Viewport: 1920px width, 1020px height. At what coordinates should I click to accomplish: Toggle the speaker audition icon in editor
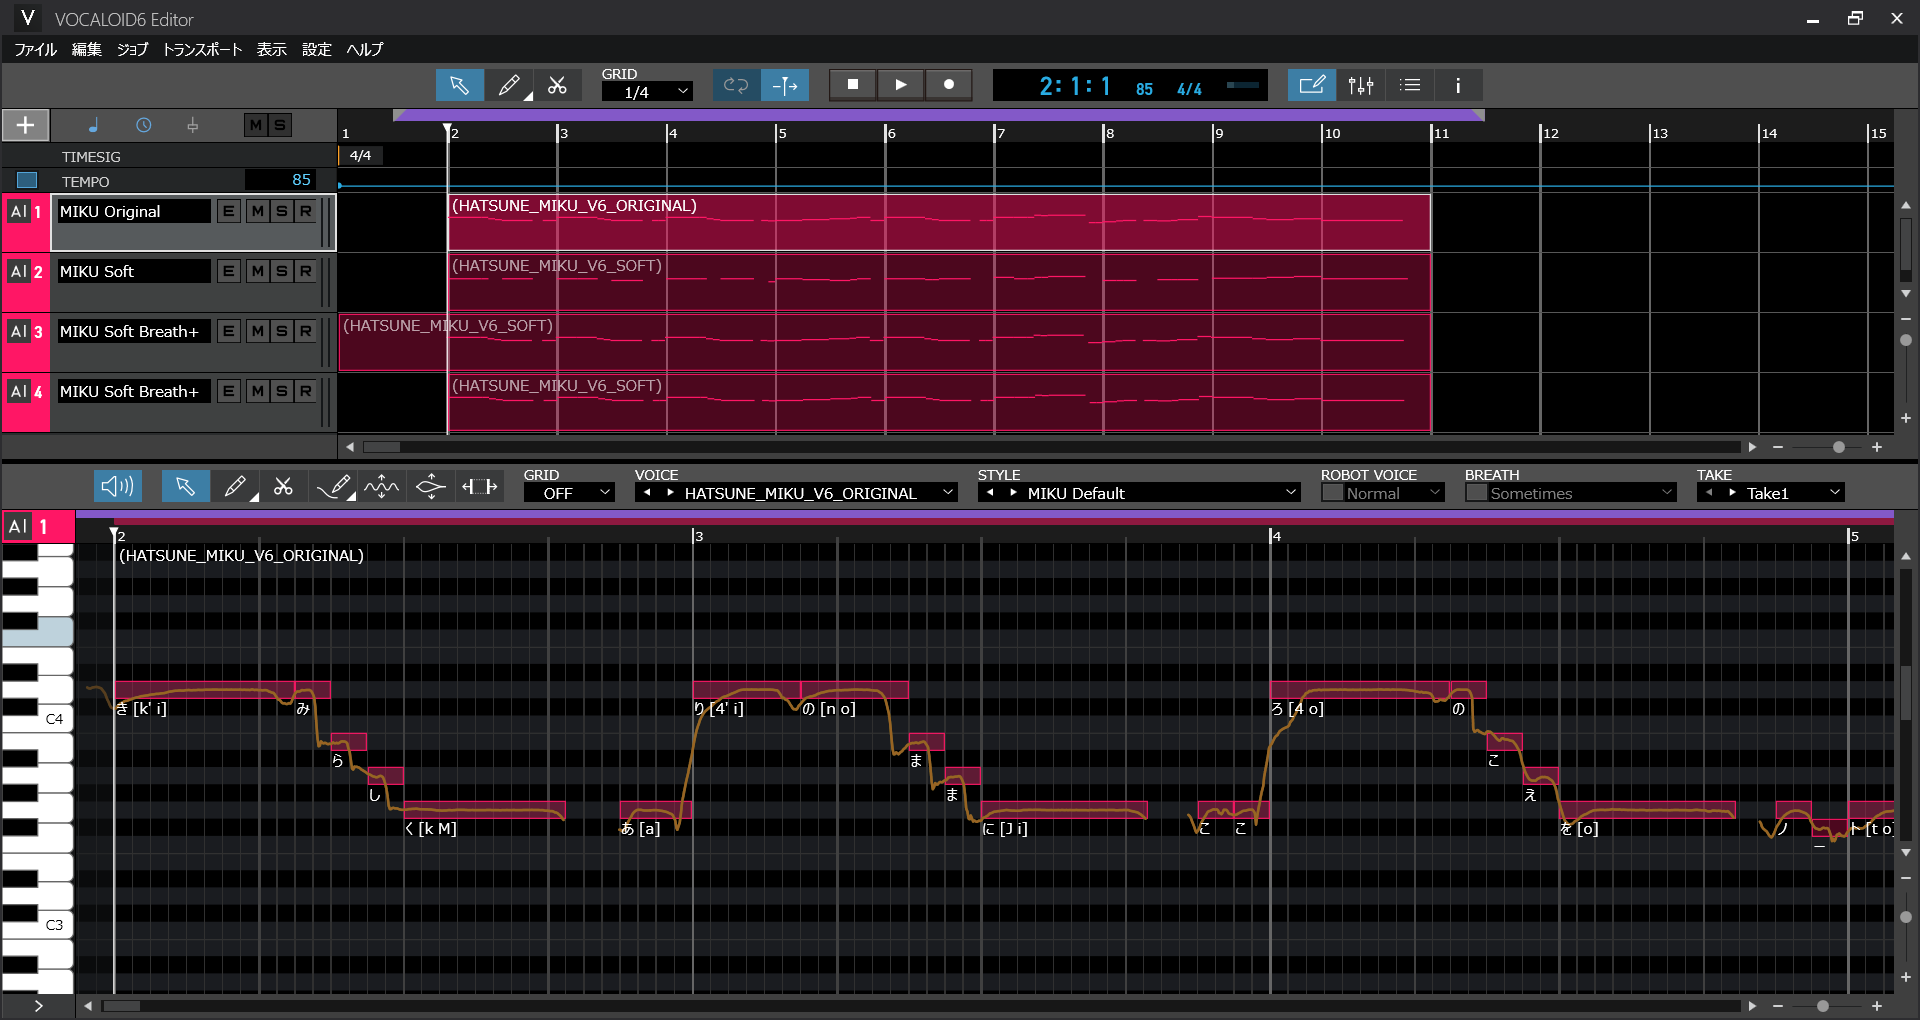coord(118,486)
